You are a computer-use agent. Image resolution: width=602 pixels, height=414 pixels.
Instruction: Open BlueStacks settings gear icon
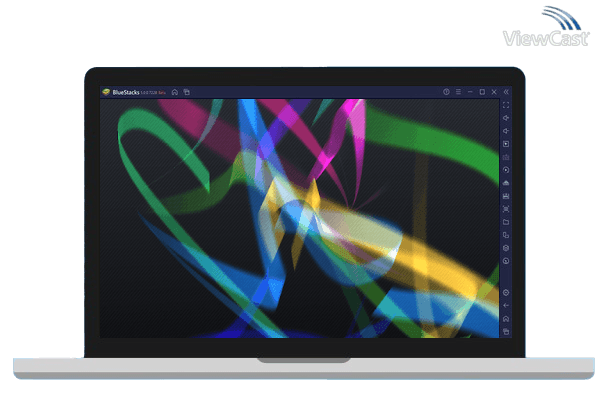pyautogui.click(x=506, y=293)
